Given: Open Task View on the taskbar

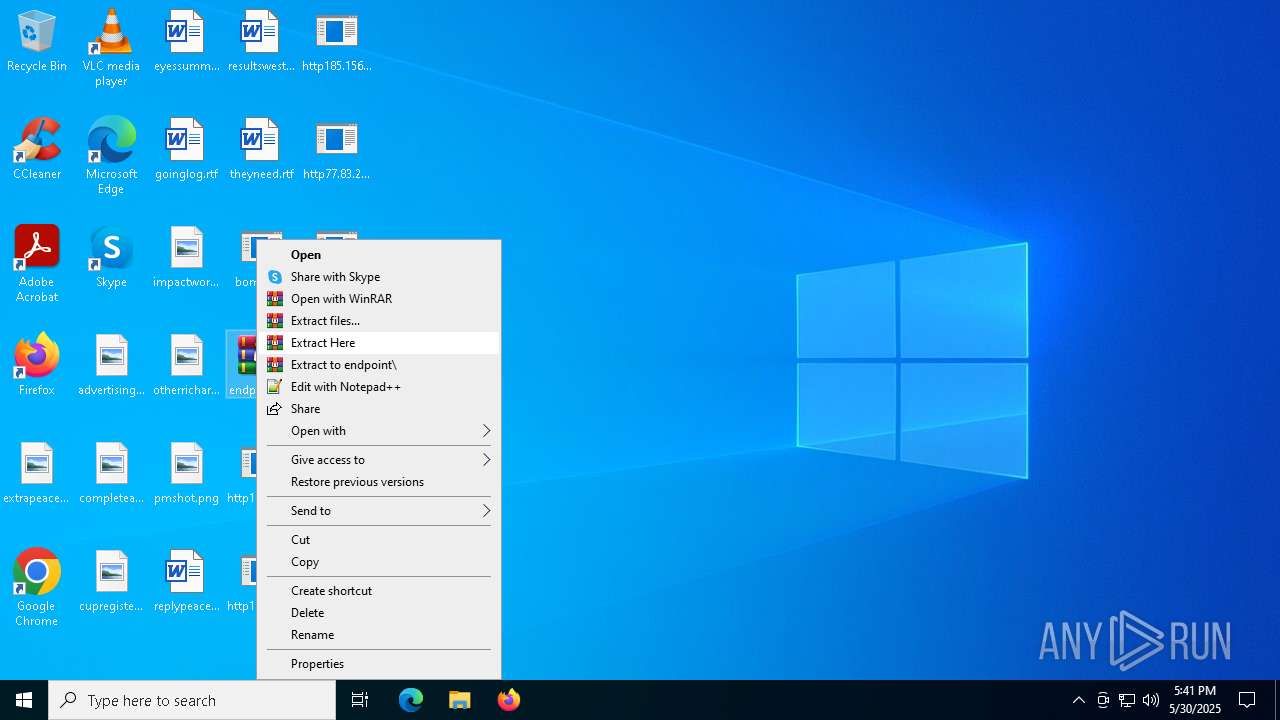Looking at the screenshot, I should point(360,700).
